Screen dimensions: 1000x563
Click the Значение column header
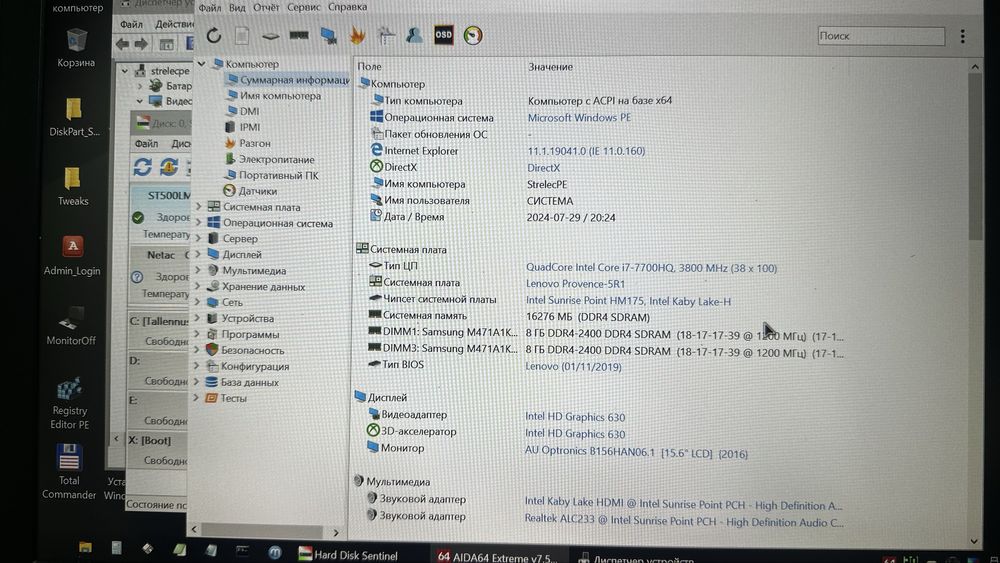coord(550,67)
